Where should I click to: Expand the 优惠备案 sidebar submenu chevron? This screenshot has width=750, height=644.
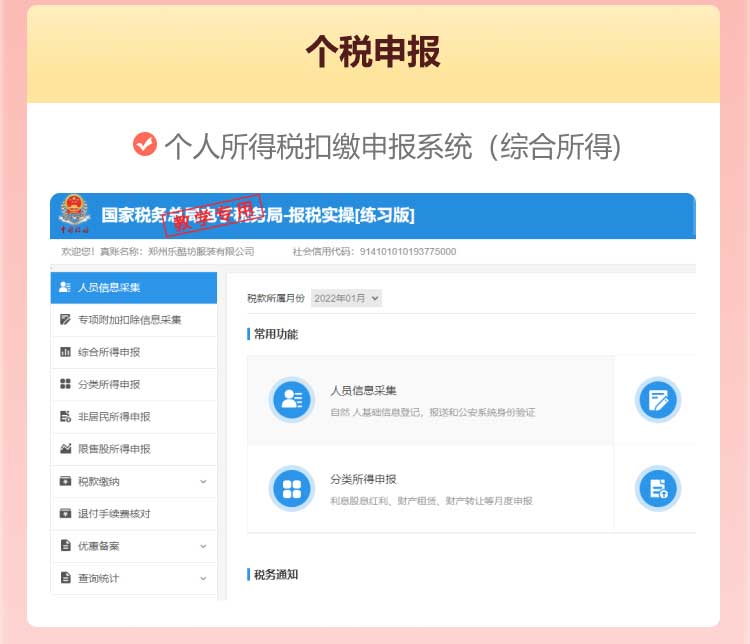[x=203, y=546]
